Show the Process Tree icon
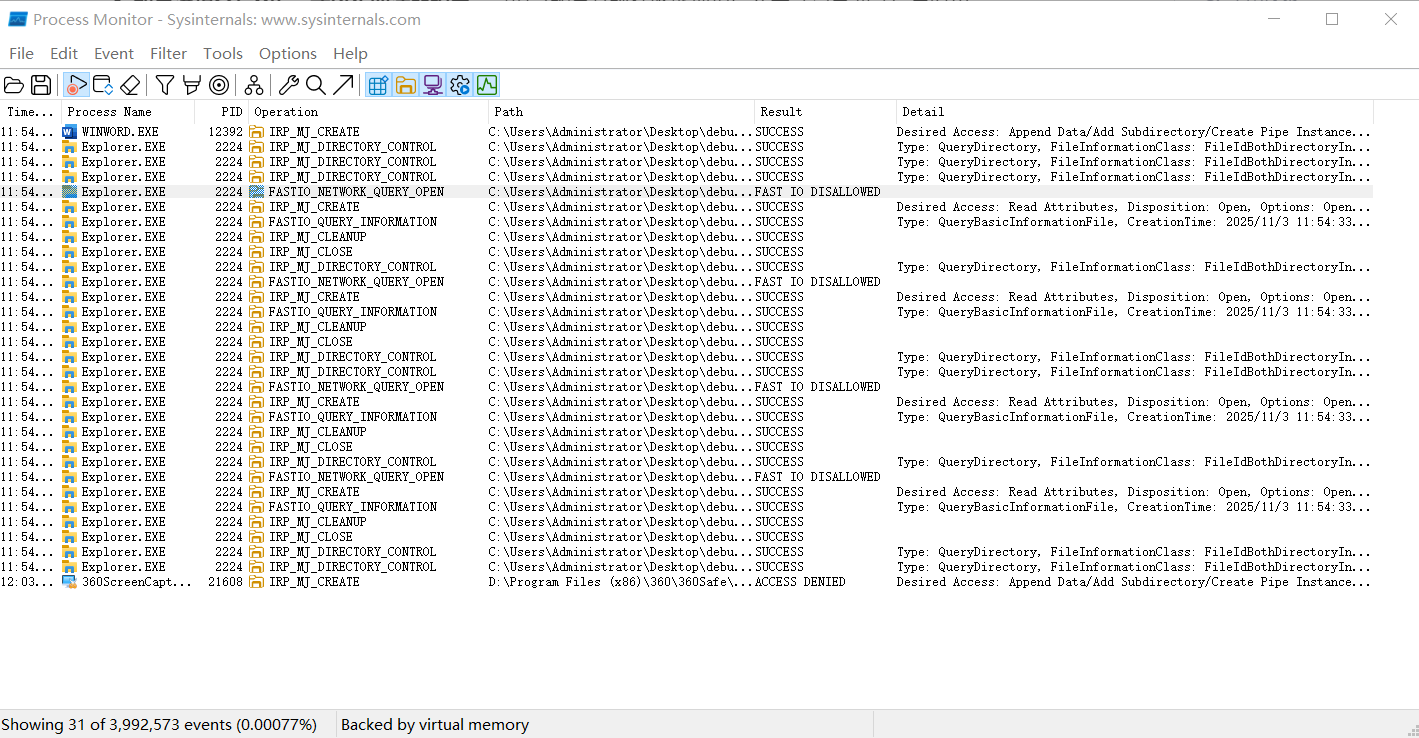The height and width of the screenshot is (738, 1419). tap(254, 85)
